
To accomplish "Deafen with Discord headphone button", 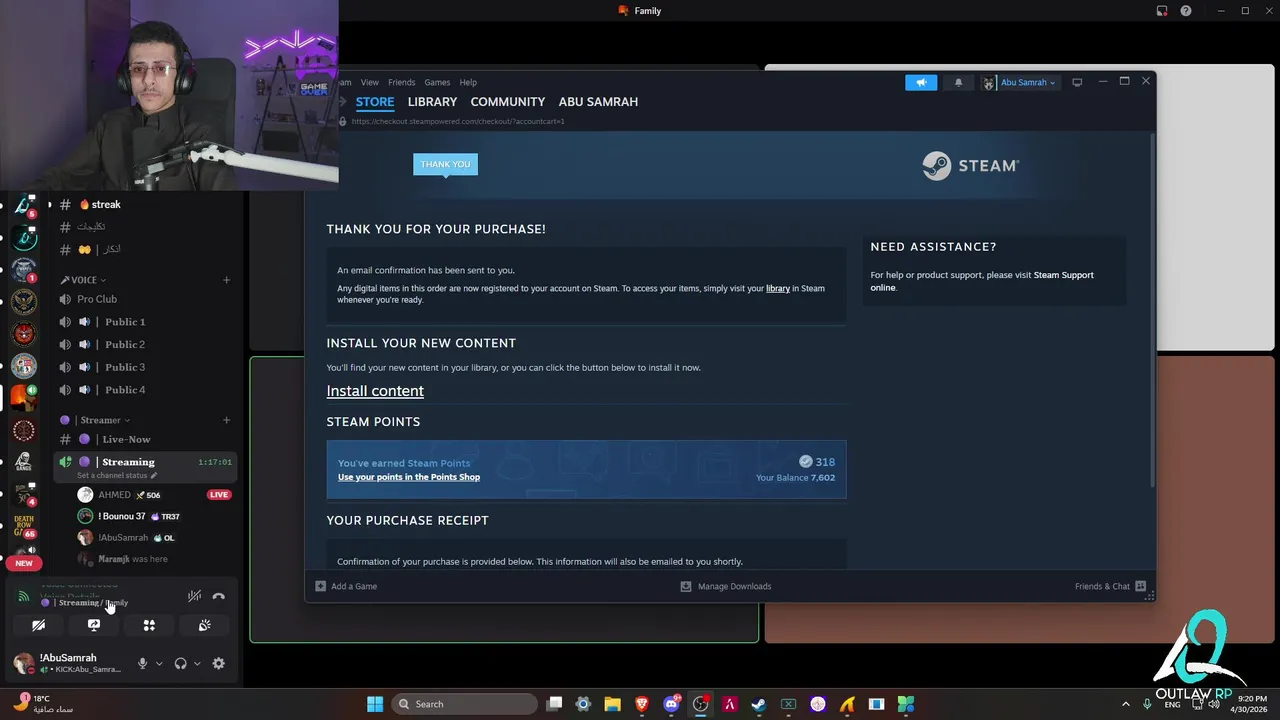I will (181, 664).
